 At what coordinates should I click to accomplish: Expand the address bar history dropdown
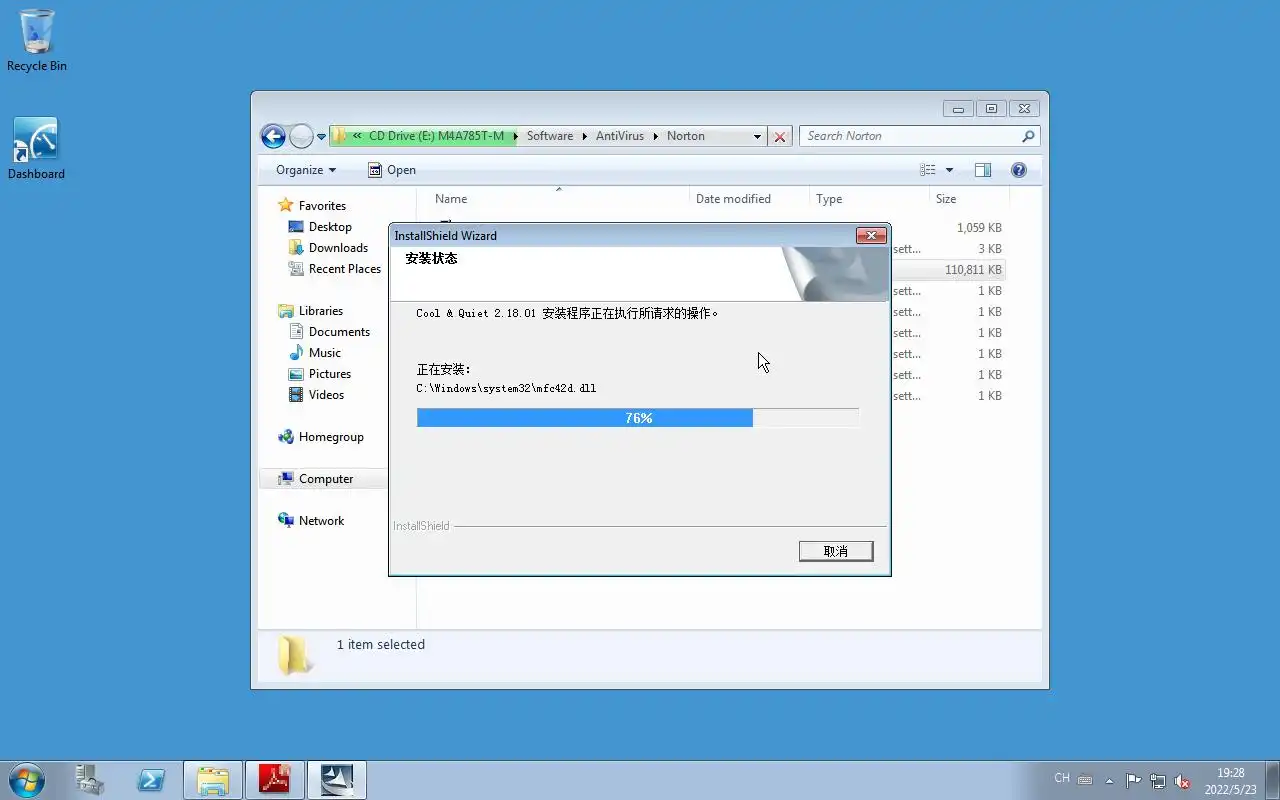tap(757, 137)
